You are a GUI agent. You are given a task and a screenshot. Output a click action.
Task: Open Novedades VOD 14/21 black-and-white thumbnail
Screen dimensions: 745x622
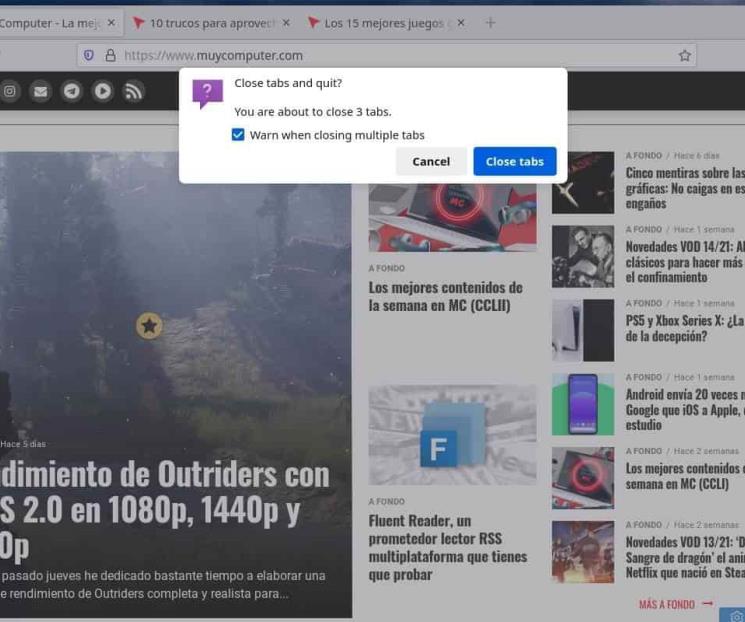coord(583,257)
